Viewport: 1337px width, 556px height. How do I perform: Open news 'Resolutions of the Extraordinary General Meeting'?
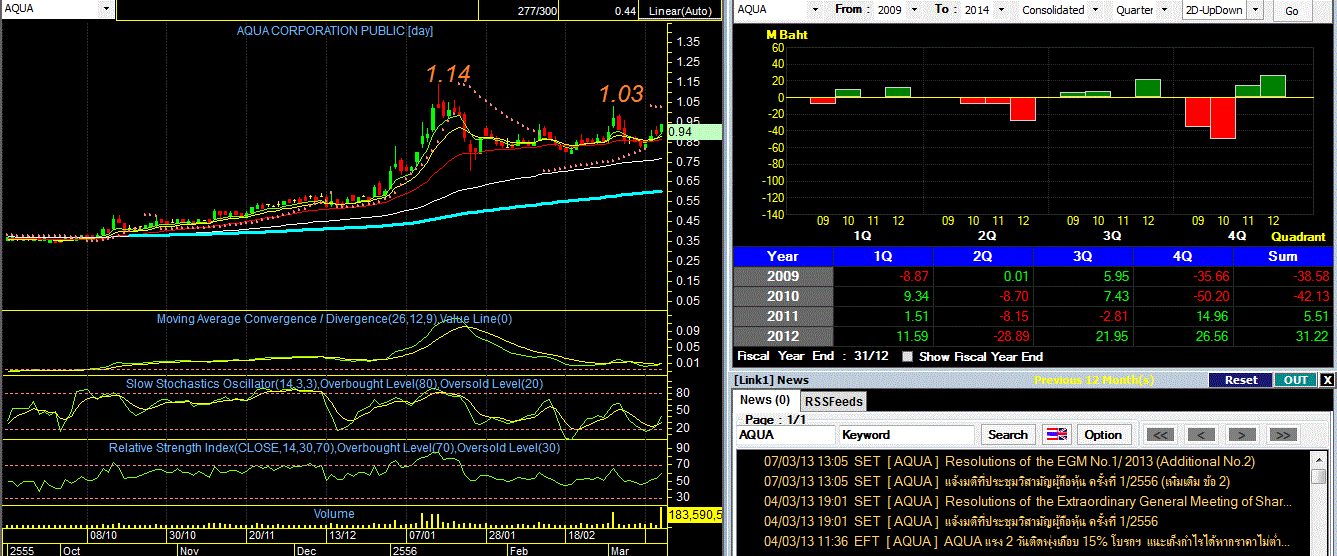[1118, 501]
